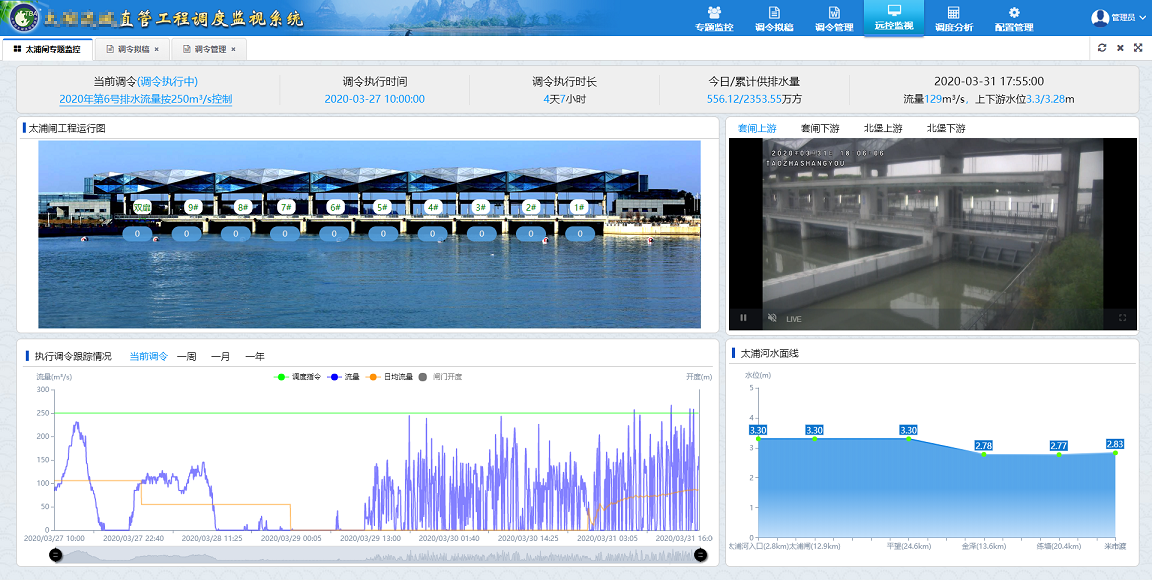Select the 北堡上游 camera tab
Viewport: 1152px width, 580px height.
click(x=883, y=128)
